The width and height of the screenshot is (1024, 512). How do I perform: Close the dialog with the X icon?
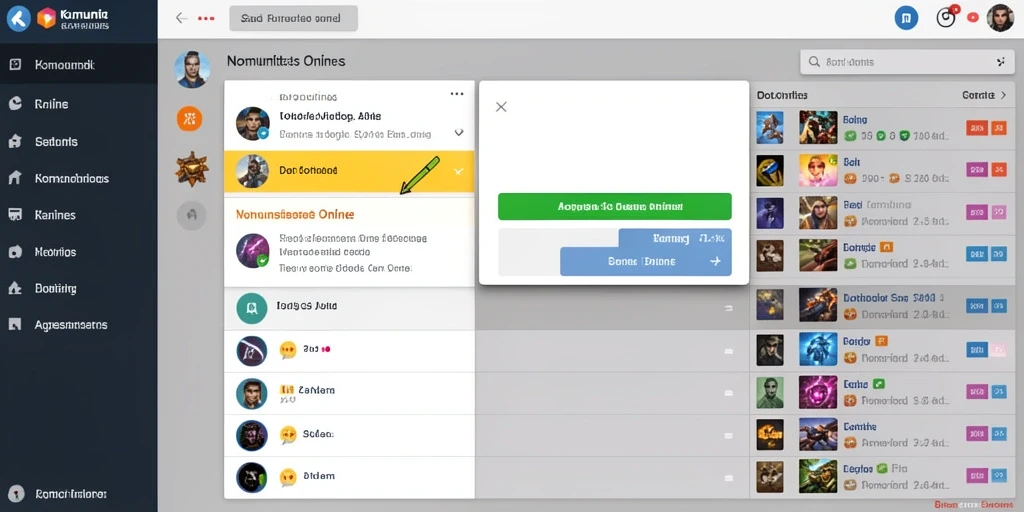(501, 106)
